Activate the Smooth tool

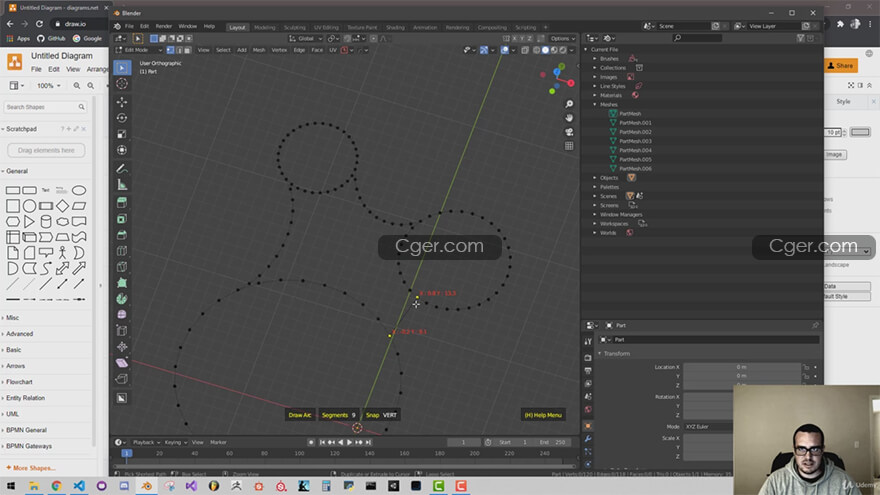(122, 315)
